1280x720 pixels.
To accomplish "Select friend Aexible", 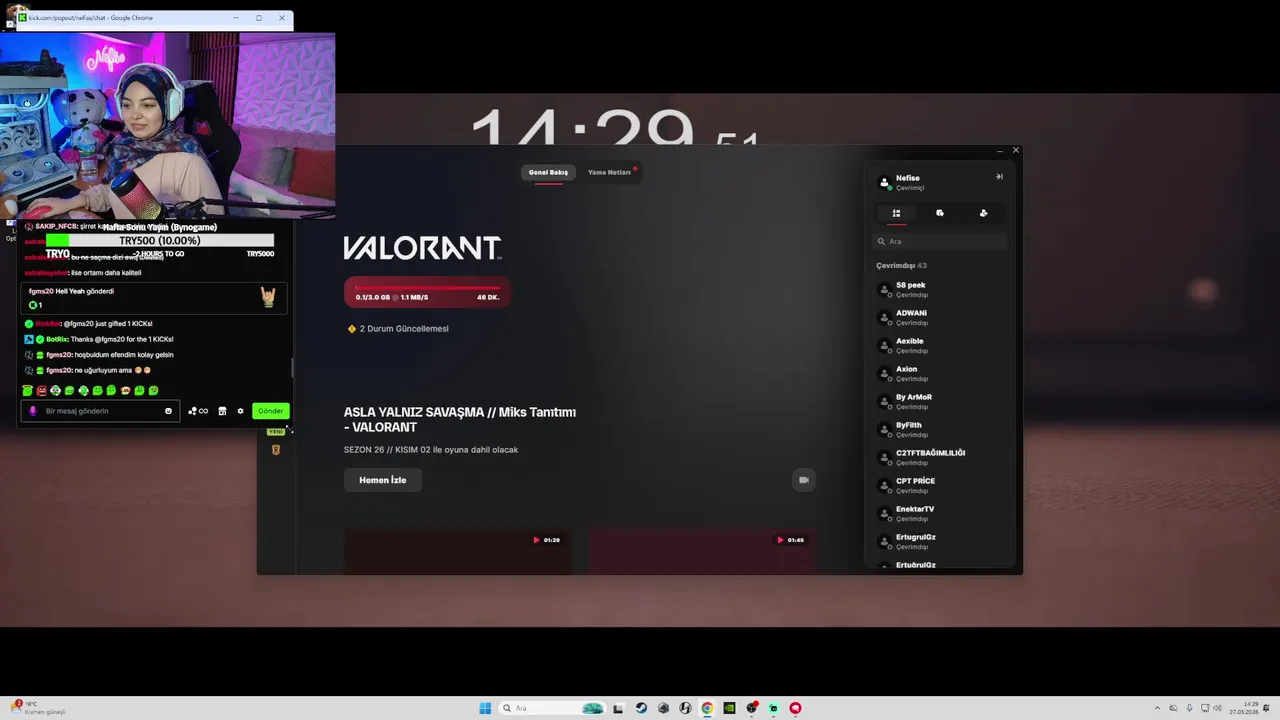I will [x=940, y=346].
